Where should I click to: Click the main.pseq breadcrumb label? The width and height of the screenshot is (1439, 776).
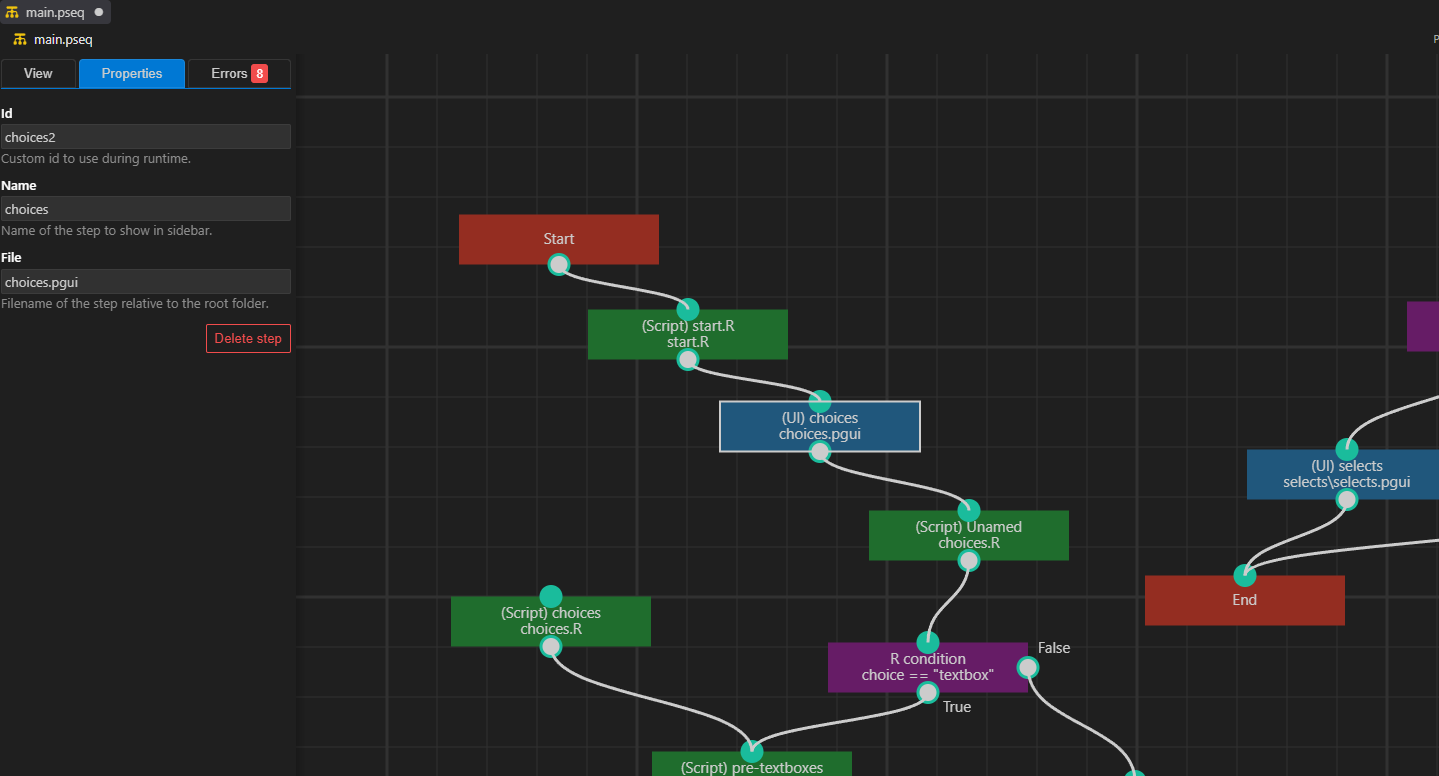point(63,40)
